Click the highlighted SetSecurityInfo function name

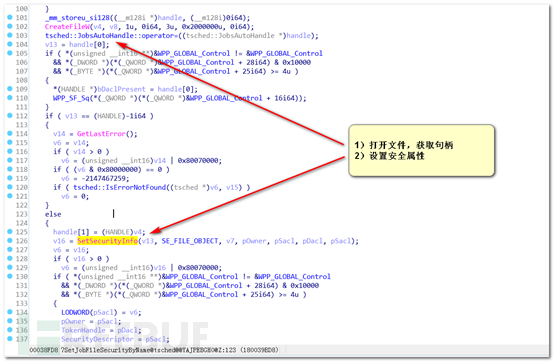[107, 241]
